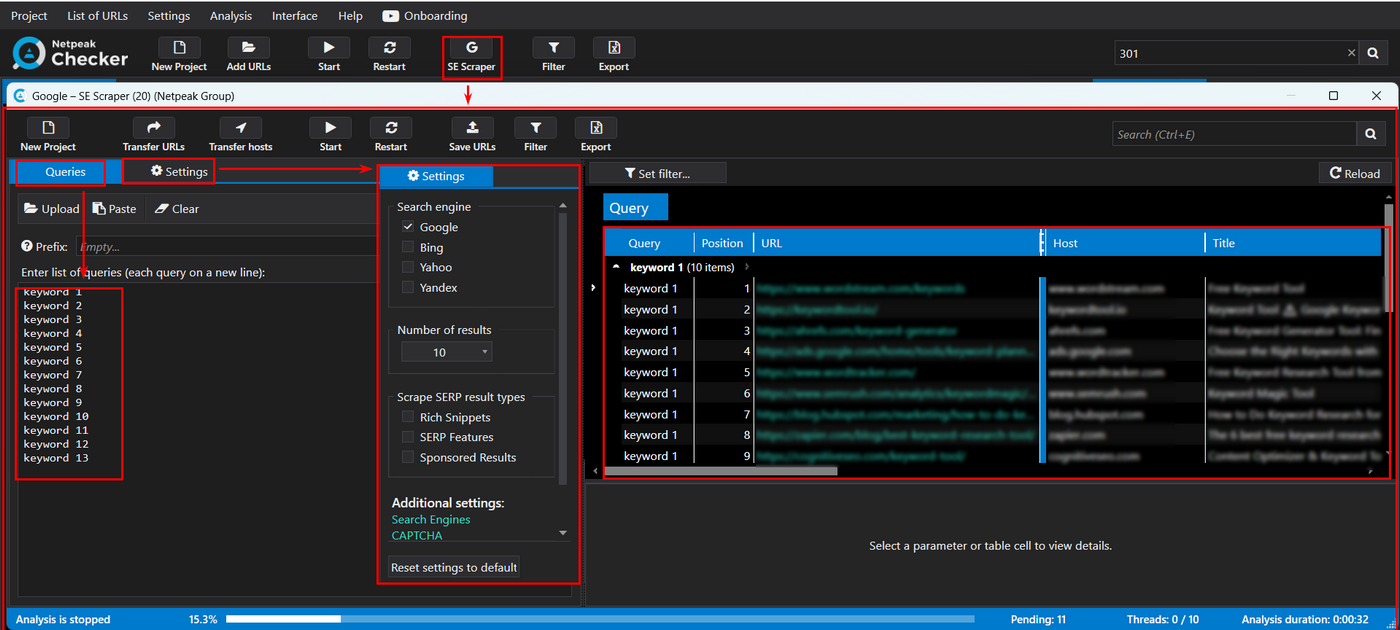Viewport: 1400px width, 630px height.
Task: Click Export in Netpeak Checker main toolbar
Action: (x=614, y=55)
